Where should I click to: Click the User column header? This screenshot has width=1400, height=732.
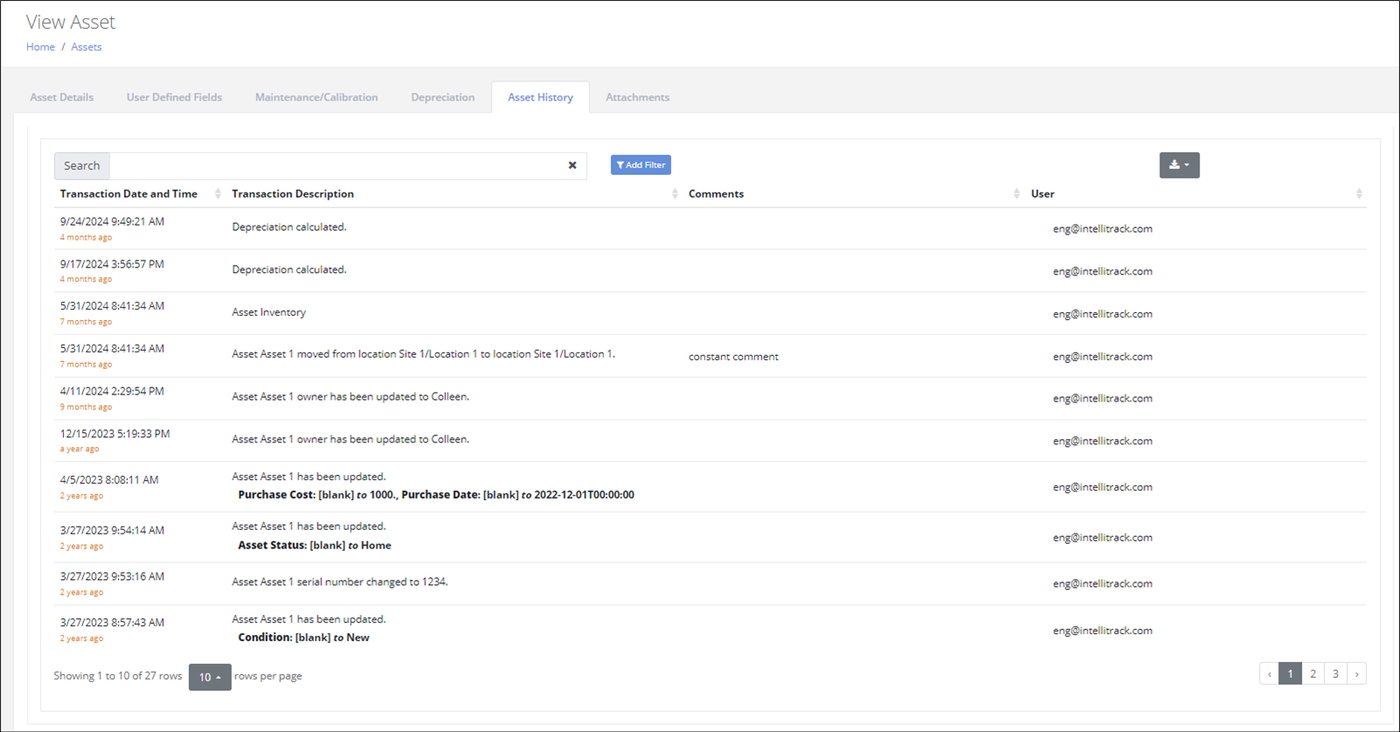coord(1043,194)
